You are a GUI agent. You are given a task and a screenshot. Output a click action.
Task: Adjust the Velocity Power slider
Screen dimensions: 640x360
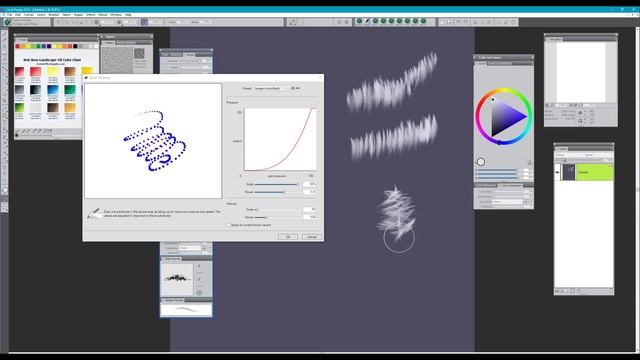[x=277, y=217]
